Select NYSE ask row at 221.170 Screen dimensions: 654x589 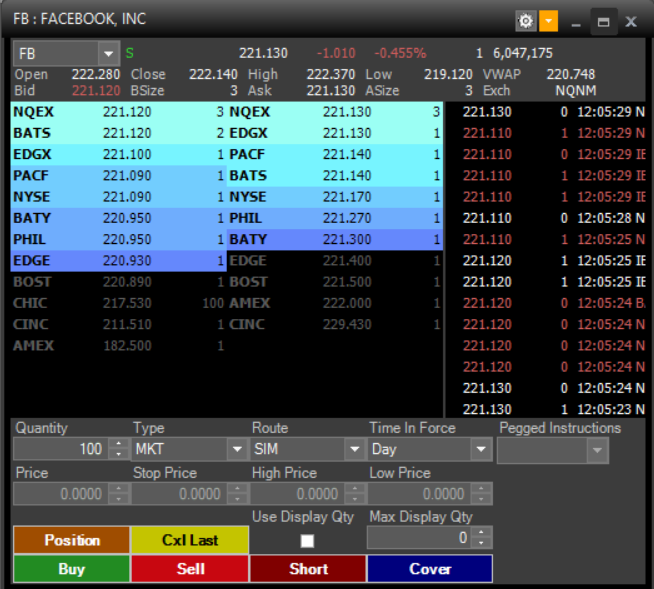pyautogui.click(x=335, y=197)
